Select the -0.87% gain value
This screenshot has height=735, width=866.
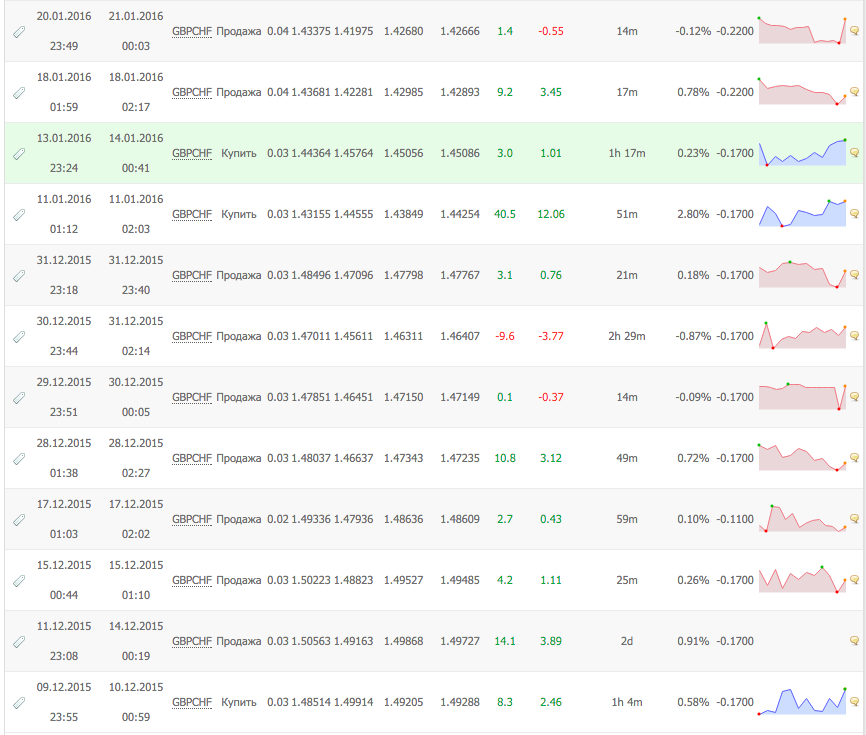[693, 336]
